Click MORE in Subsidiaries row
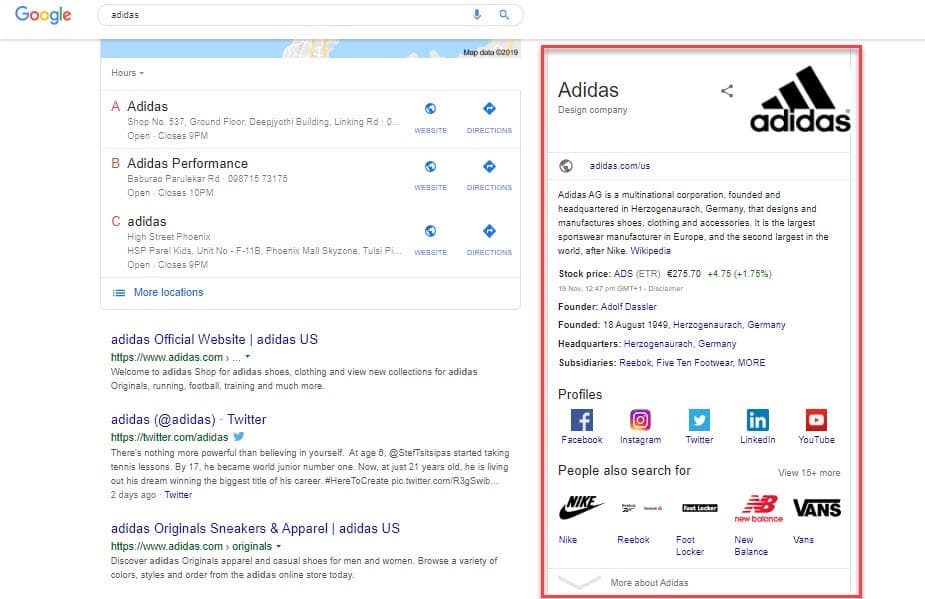The height and width of the screenshot is (599, 925). coord(752,362)
